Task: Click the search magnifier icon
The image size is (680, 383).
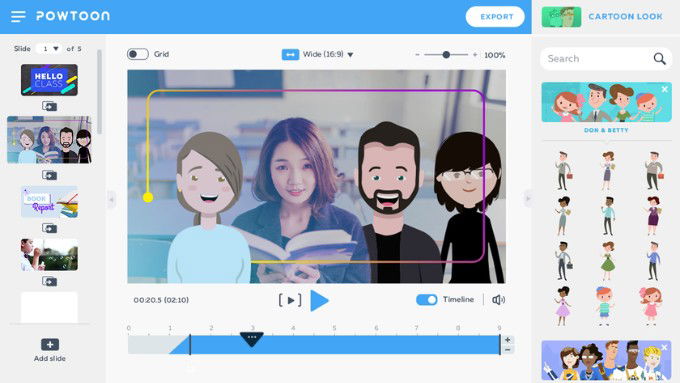Action: (659, 59)
